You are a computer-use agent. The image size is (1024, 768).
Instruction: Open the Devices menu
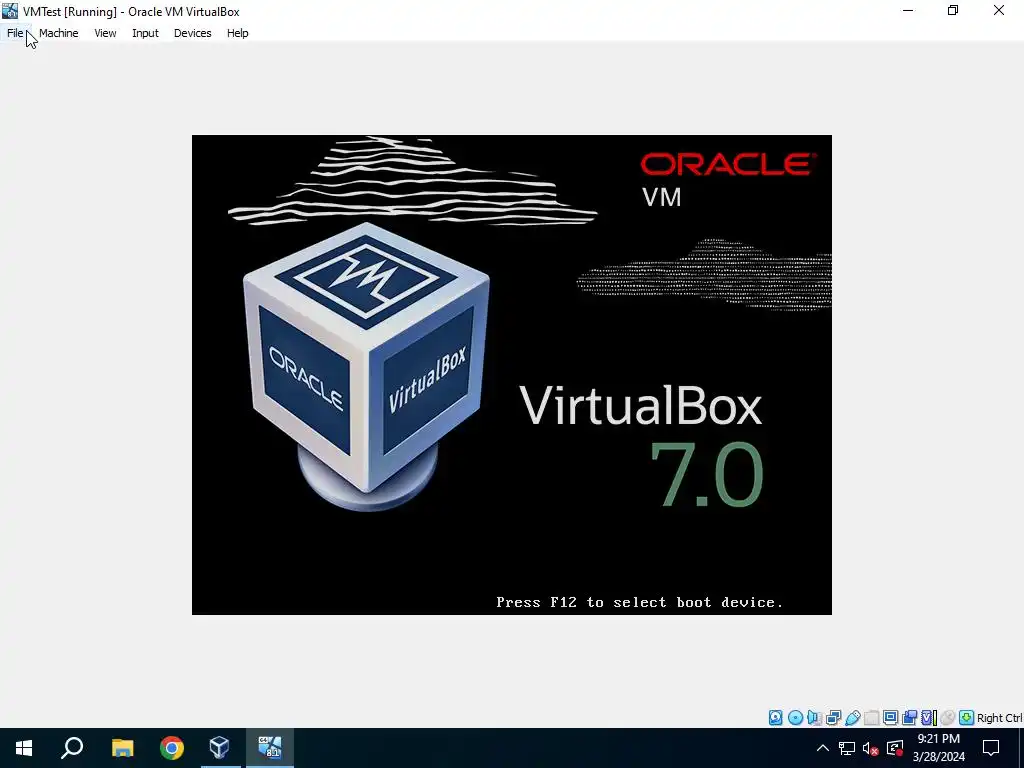[x=193, y=33]
